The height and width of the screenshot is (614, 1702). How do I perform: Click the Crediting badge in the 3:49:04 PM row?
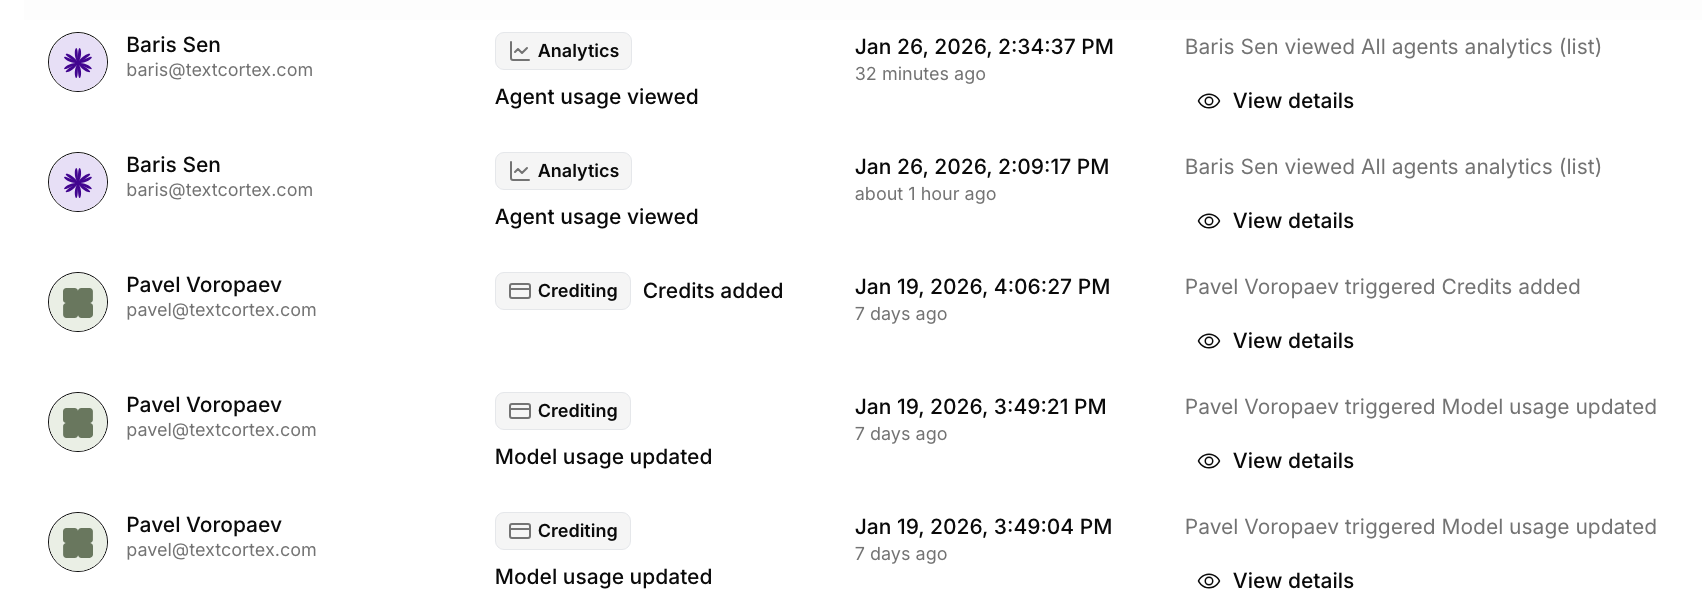pyautogui.click(x=563, y=531)
